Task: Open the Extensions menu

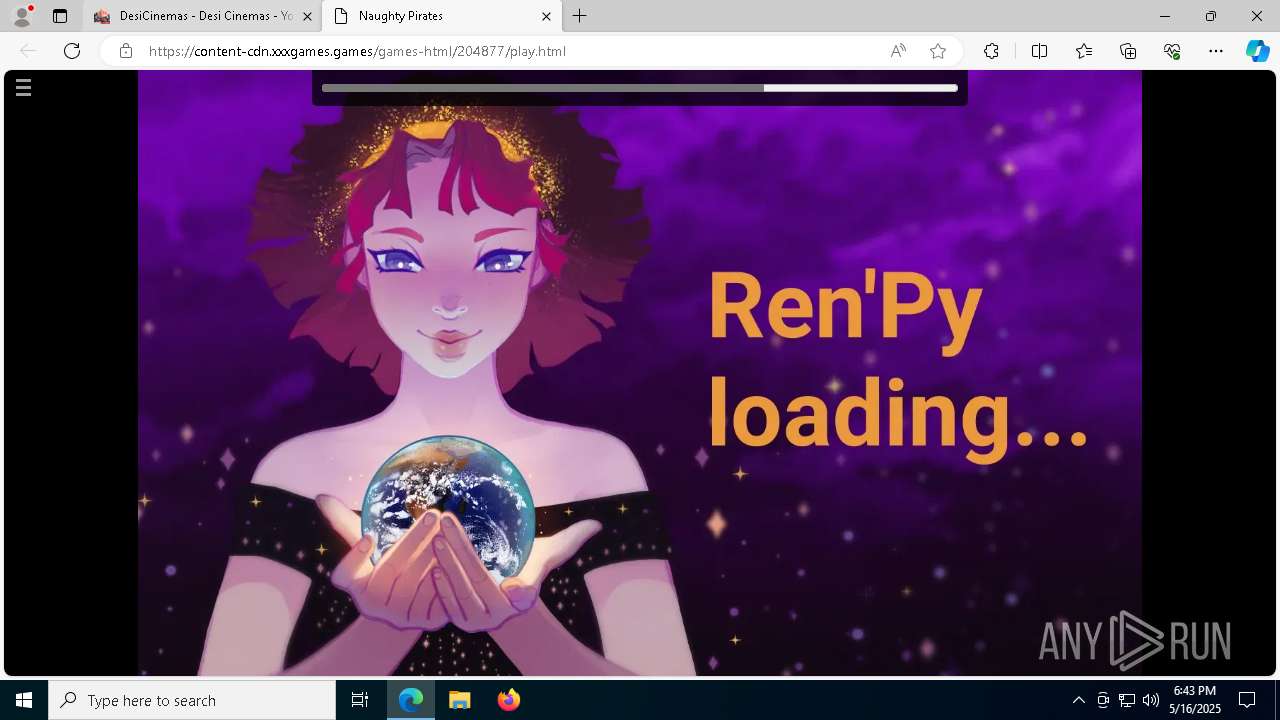Action: (991, 51)
